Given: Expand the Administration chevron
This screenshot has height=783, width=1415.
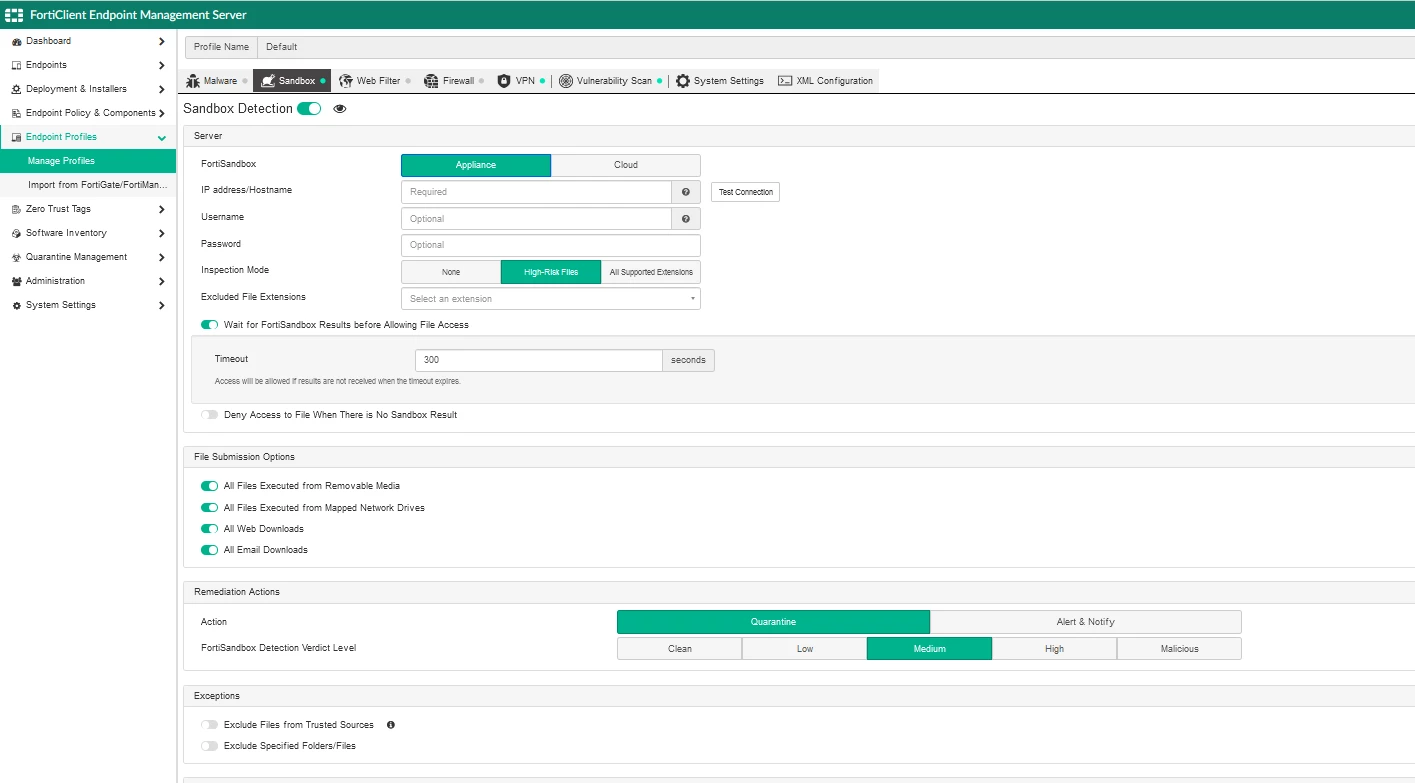Looking at the screenshot, I should pyautogui.click(x=162, y=281).
